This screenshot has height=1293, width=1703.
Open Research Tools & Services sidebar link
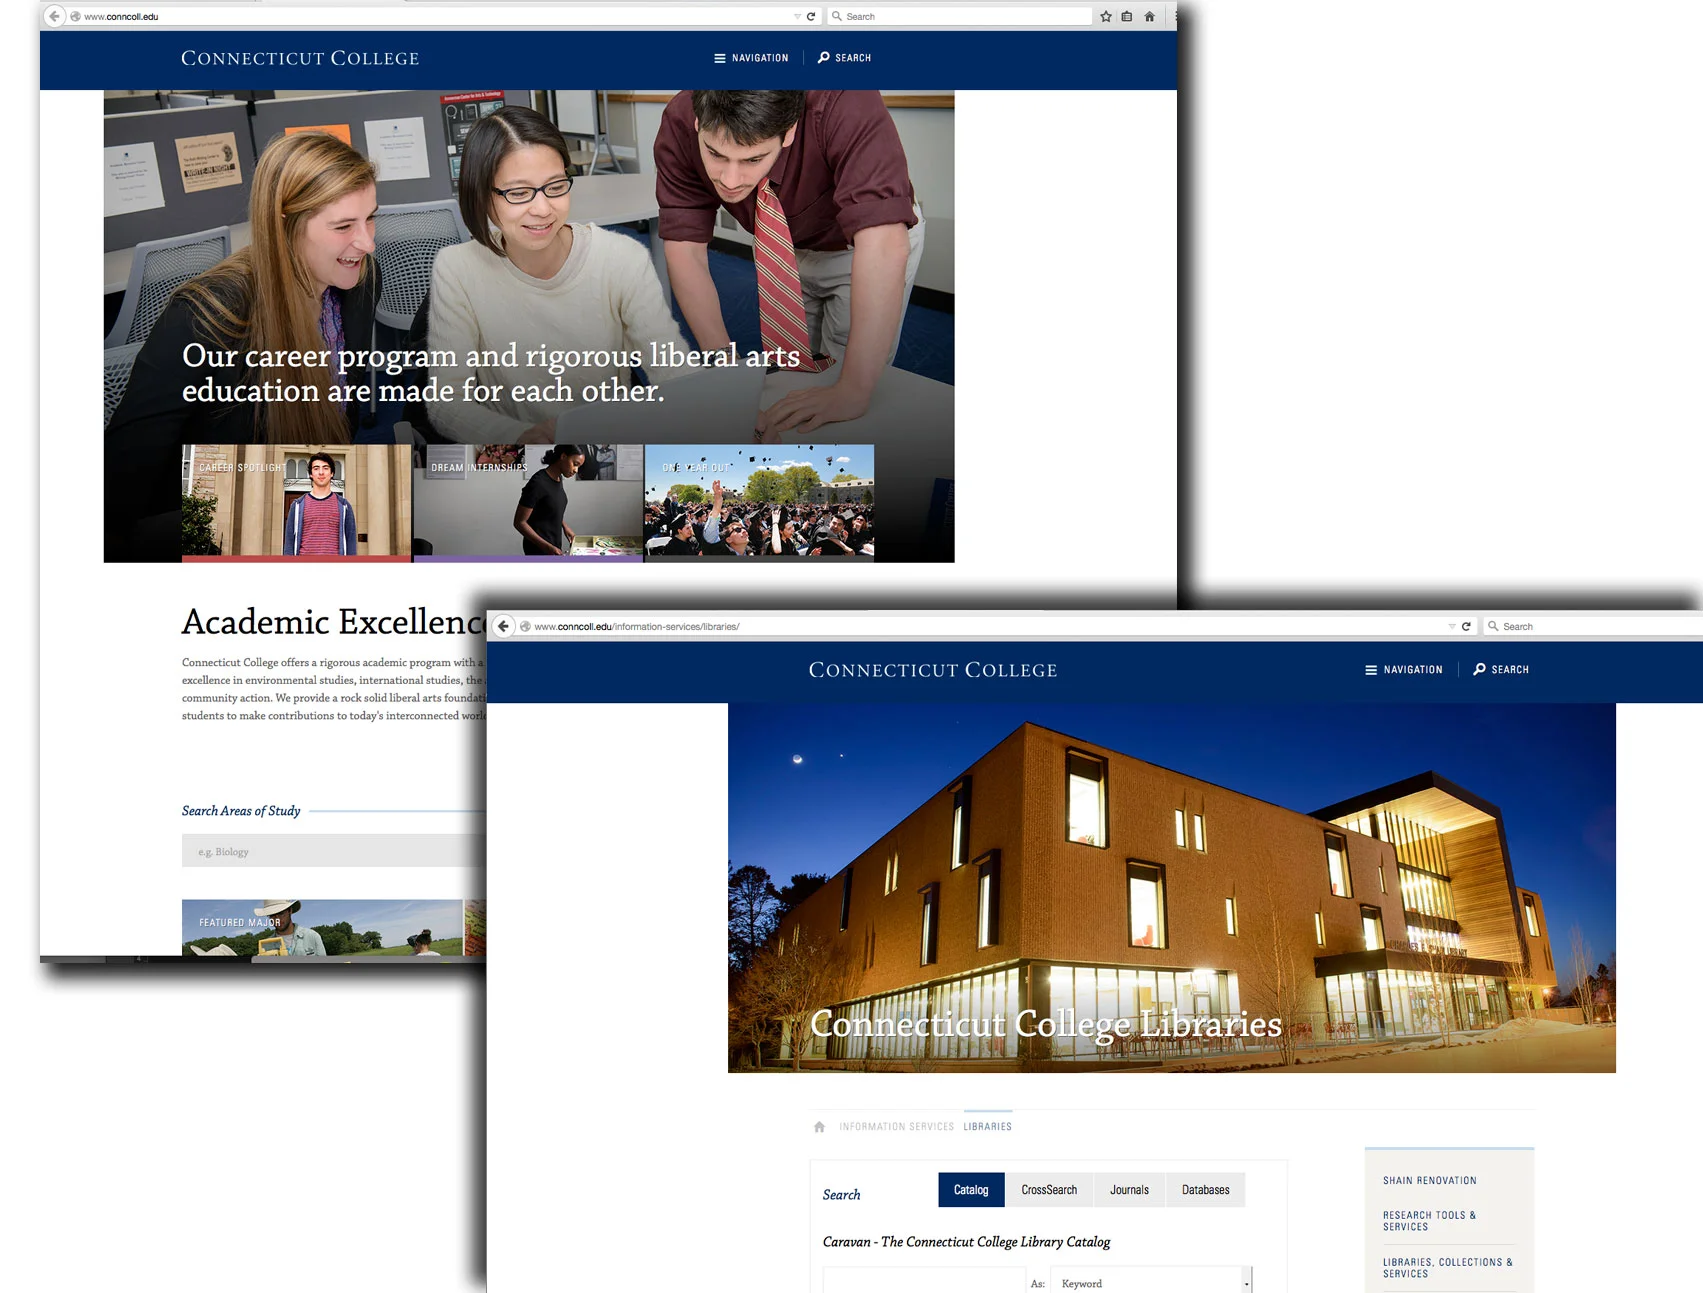point(1430,1221)
